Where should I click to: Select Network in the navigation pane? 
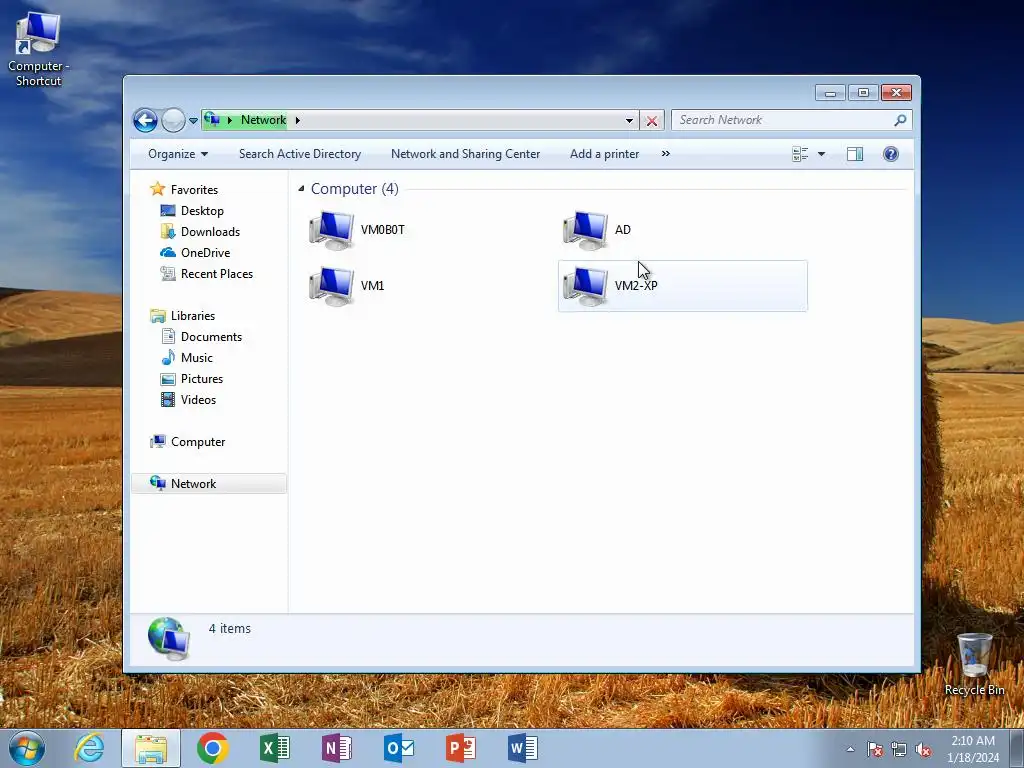(208, 484)
